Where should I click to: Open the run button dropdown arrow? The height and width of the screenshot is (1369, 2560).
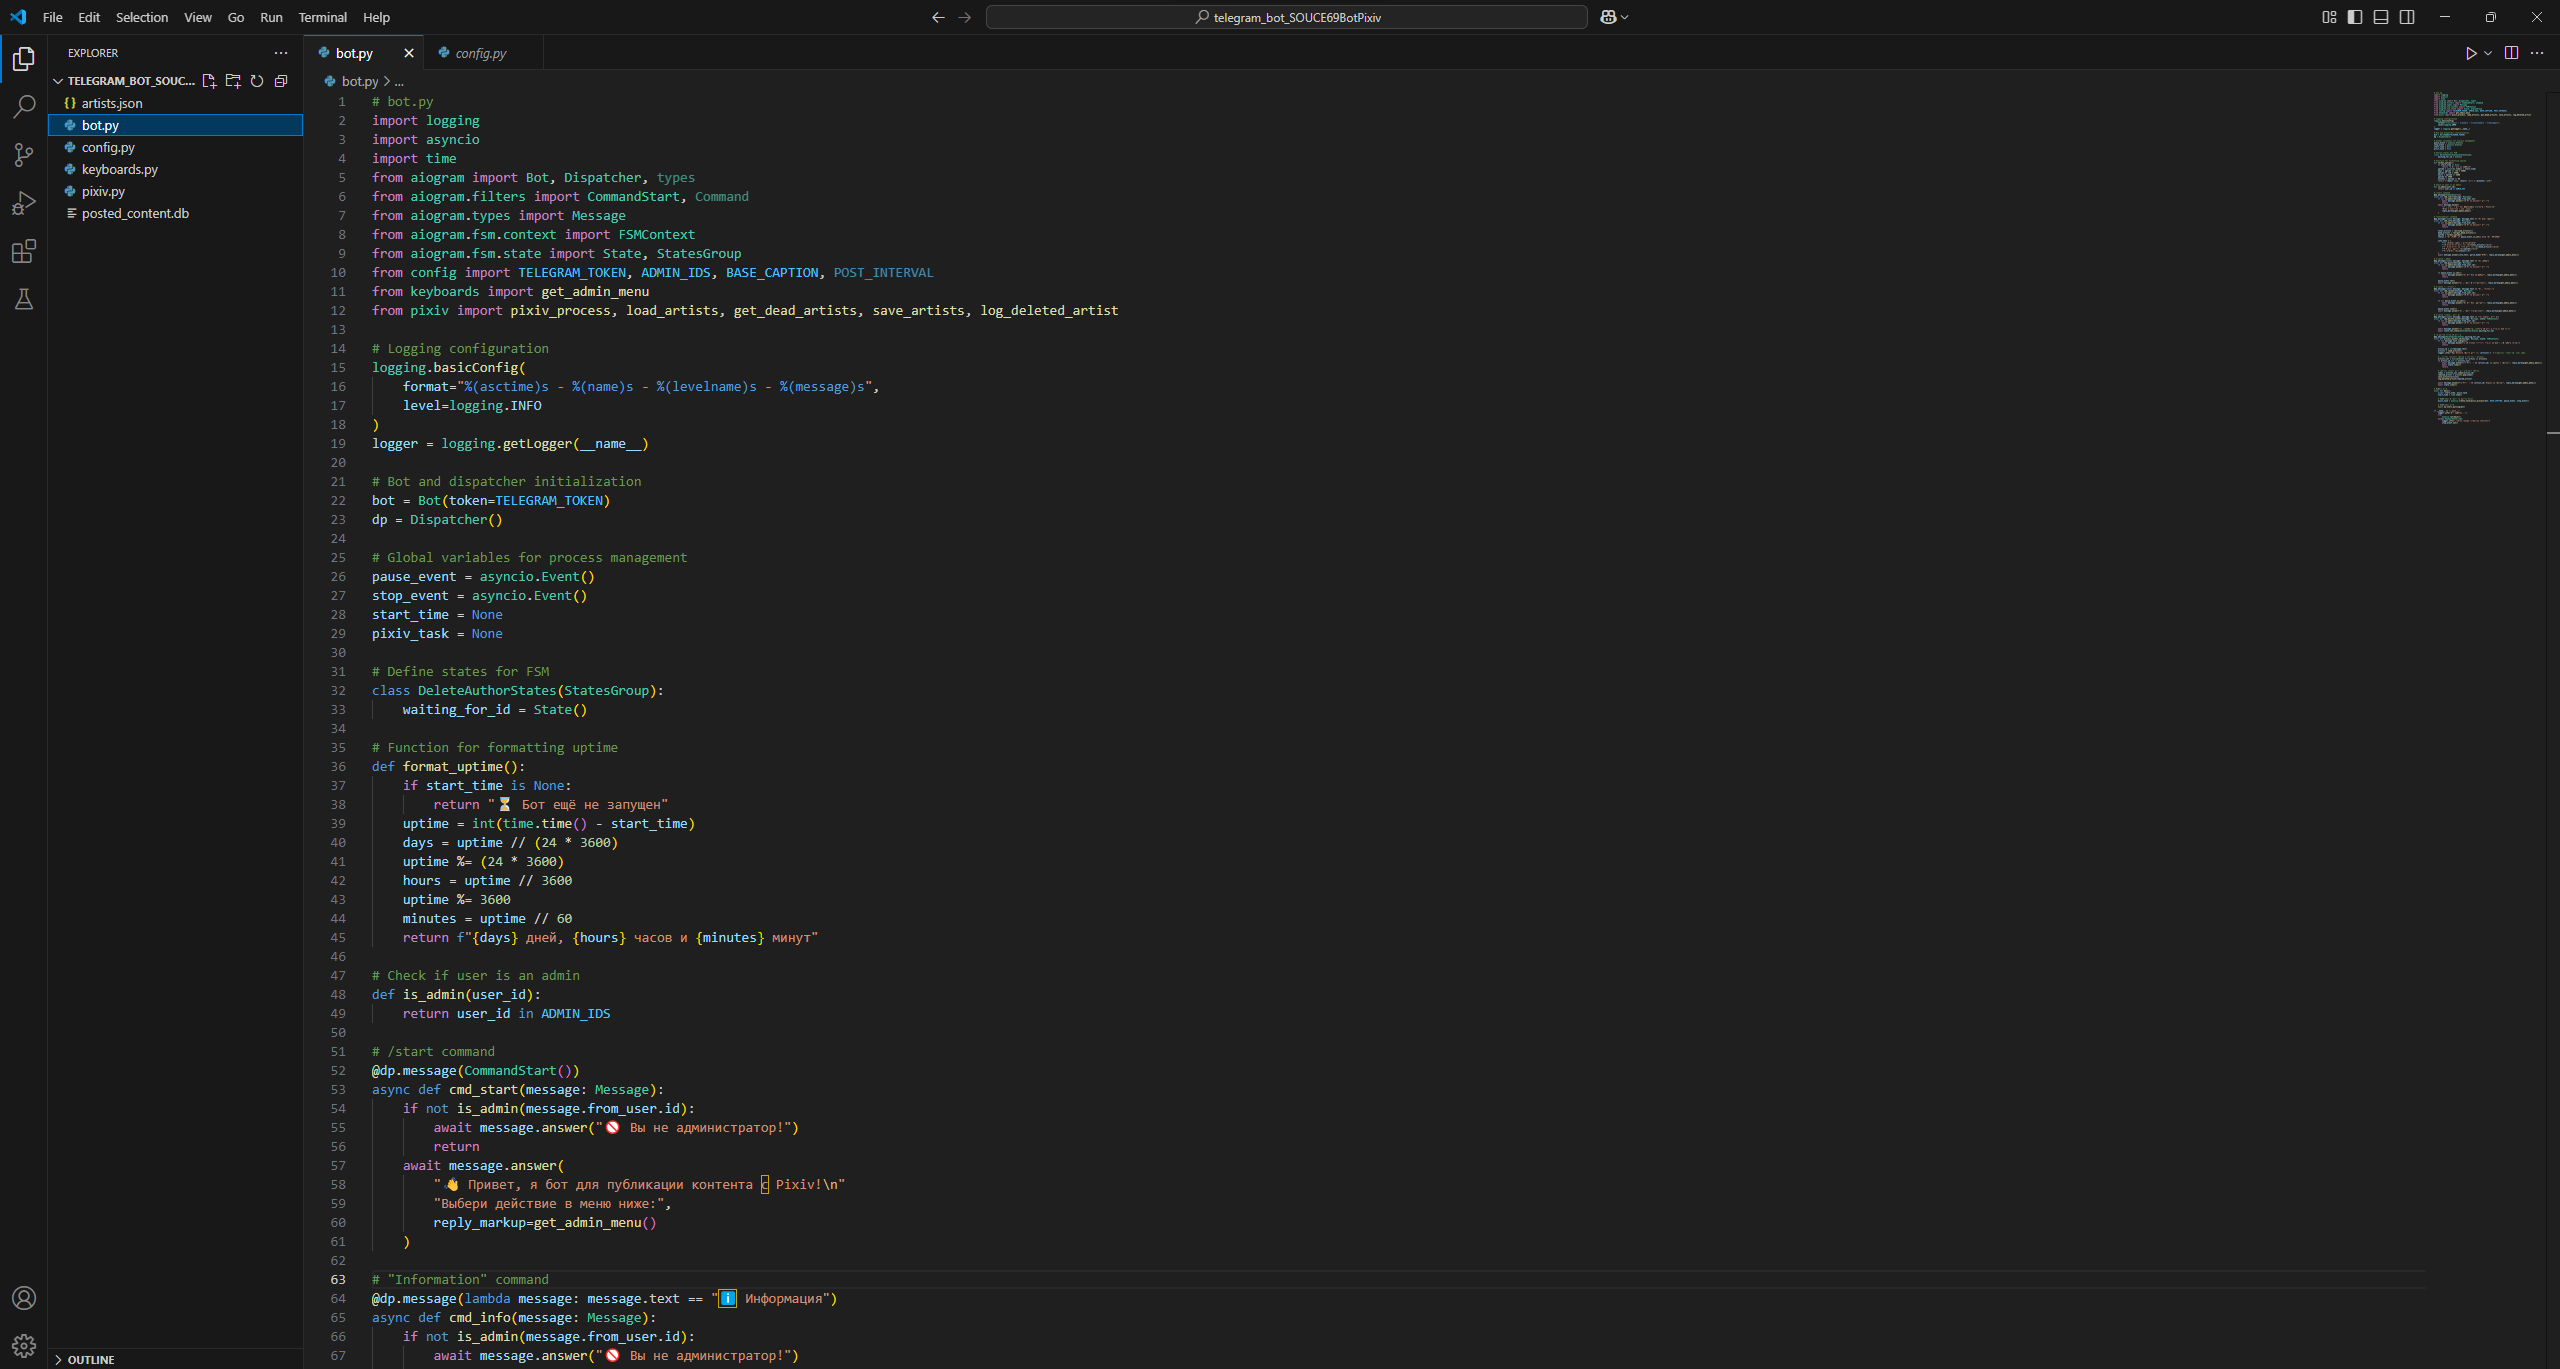click(2487, 53)
